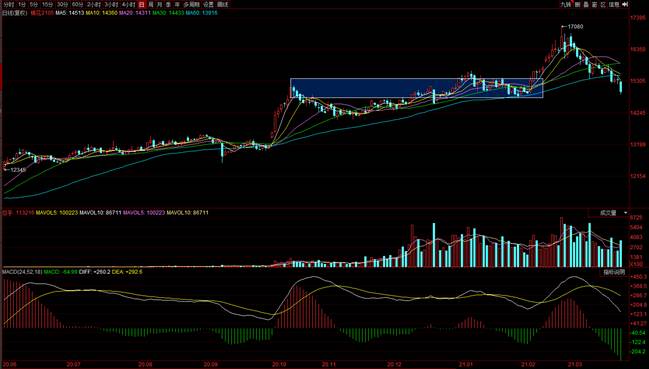
Task: Click the zoom icon left of 信息
Action: pyautogui.click(x=603, y=5)
